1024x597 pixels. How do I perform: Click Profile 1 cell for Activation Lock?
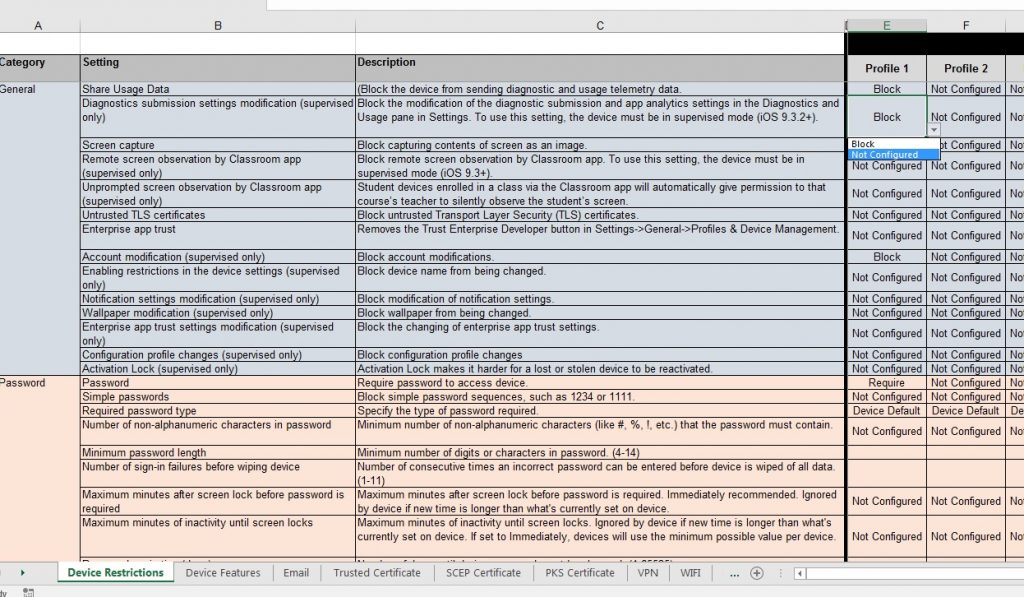tap(886, 369)
